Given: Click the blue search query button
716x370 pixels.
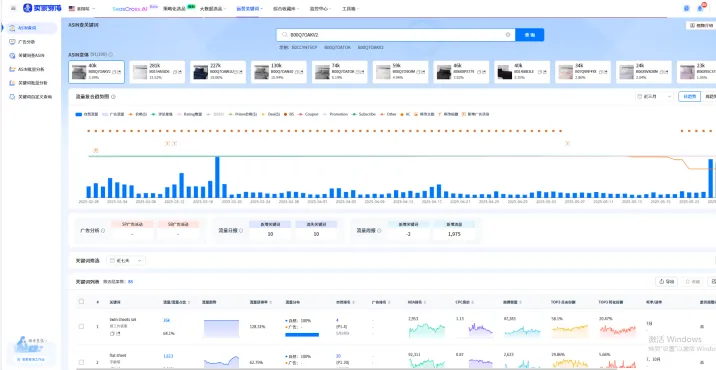Looking at the screenshot, I should [x=530, y=35].
